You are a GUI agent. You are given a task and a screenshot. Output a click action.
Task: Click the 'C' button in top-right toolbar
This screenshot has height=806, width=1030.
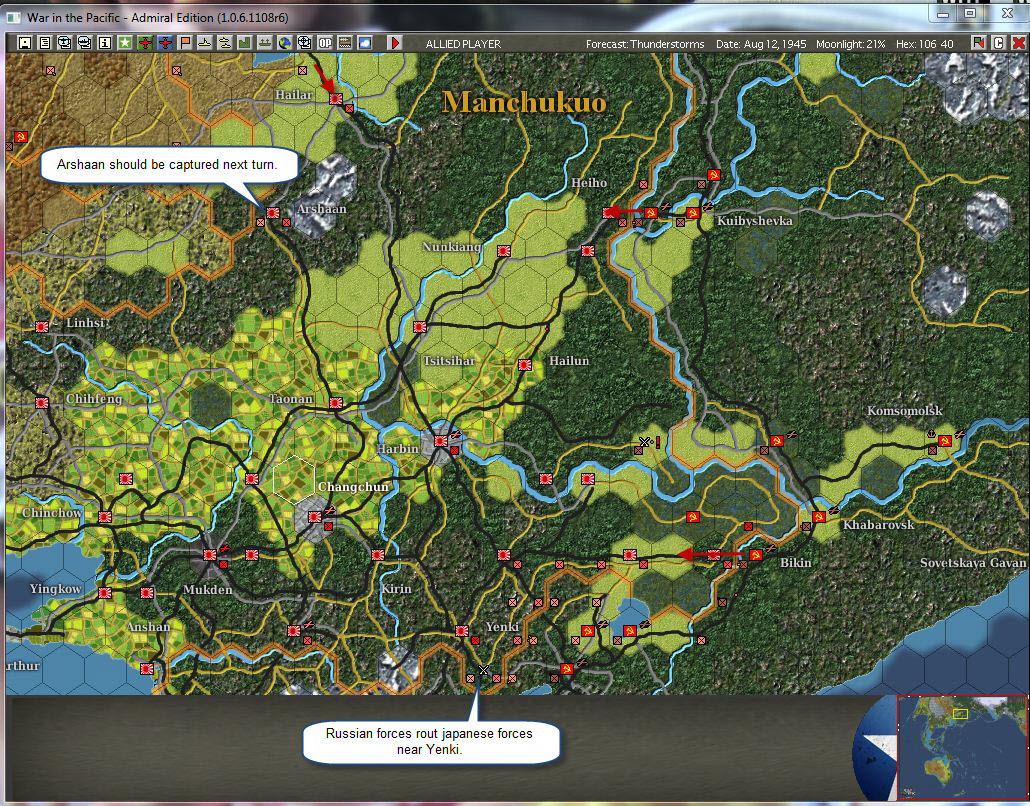(998, 43)
